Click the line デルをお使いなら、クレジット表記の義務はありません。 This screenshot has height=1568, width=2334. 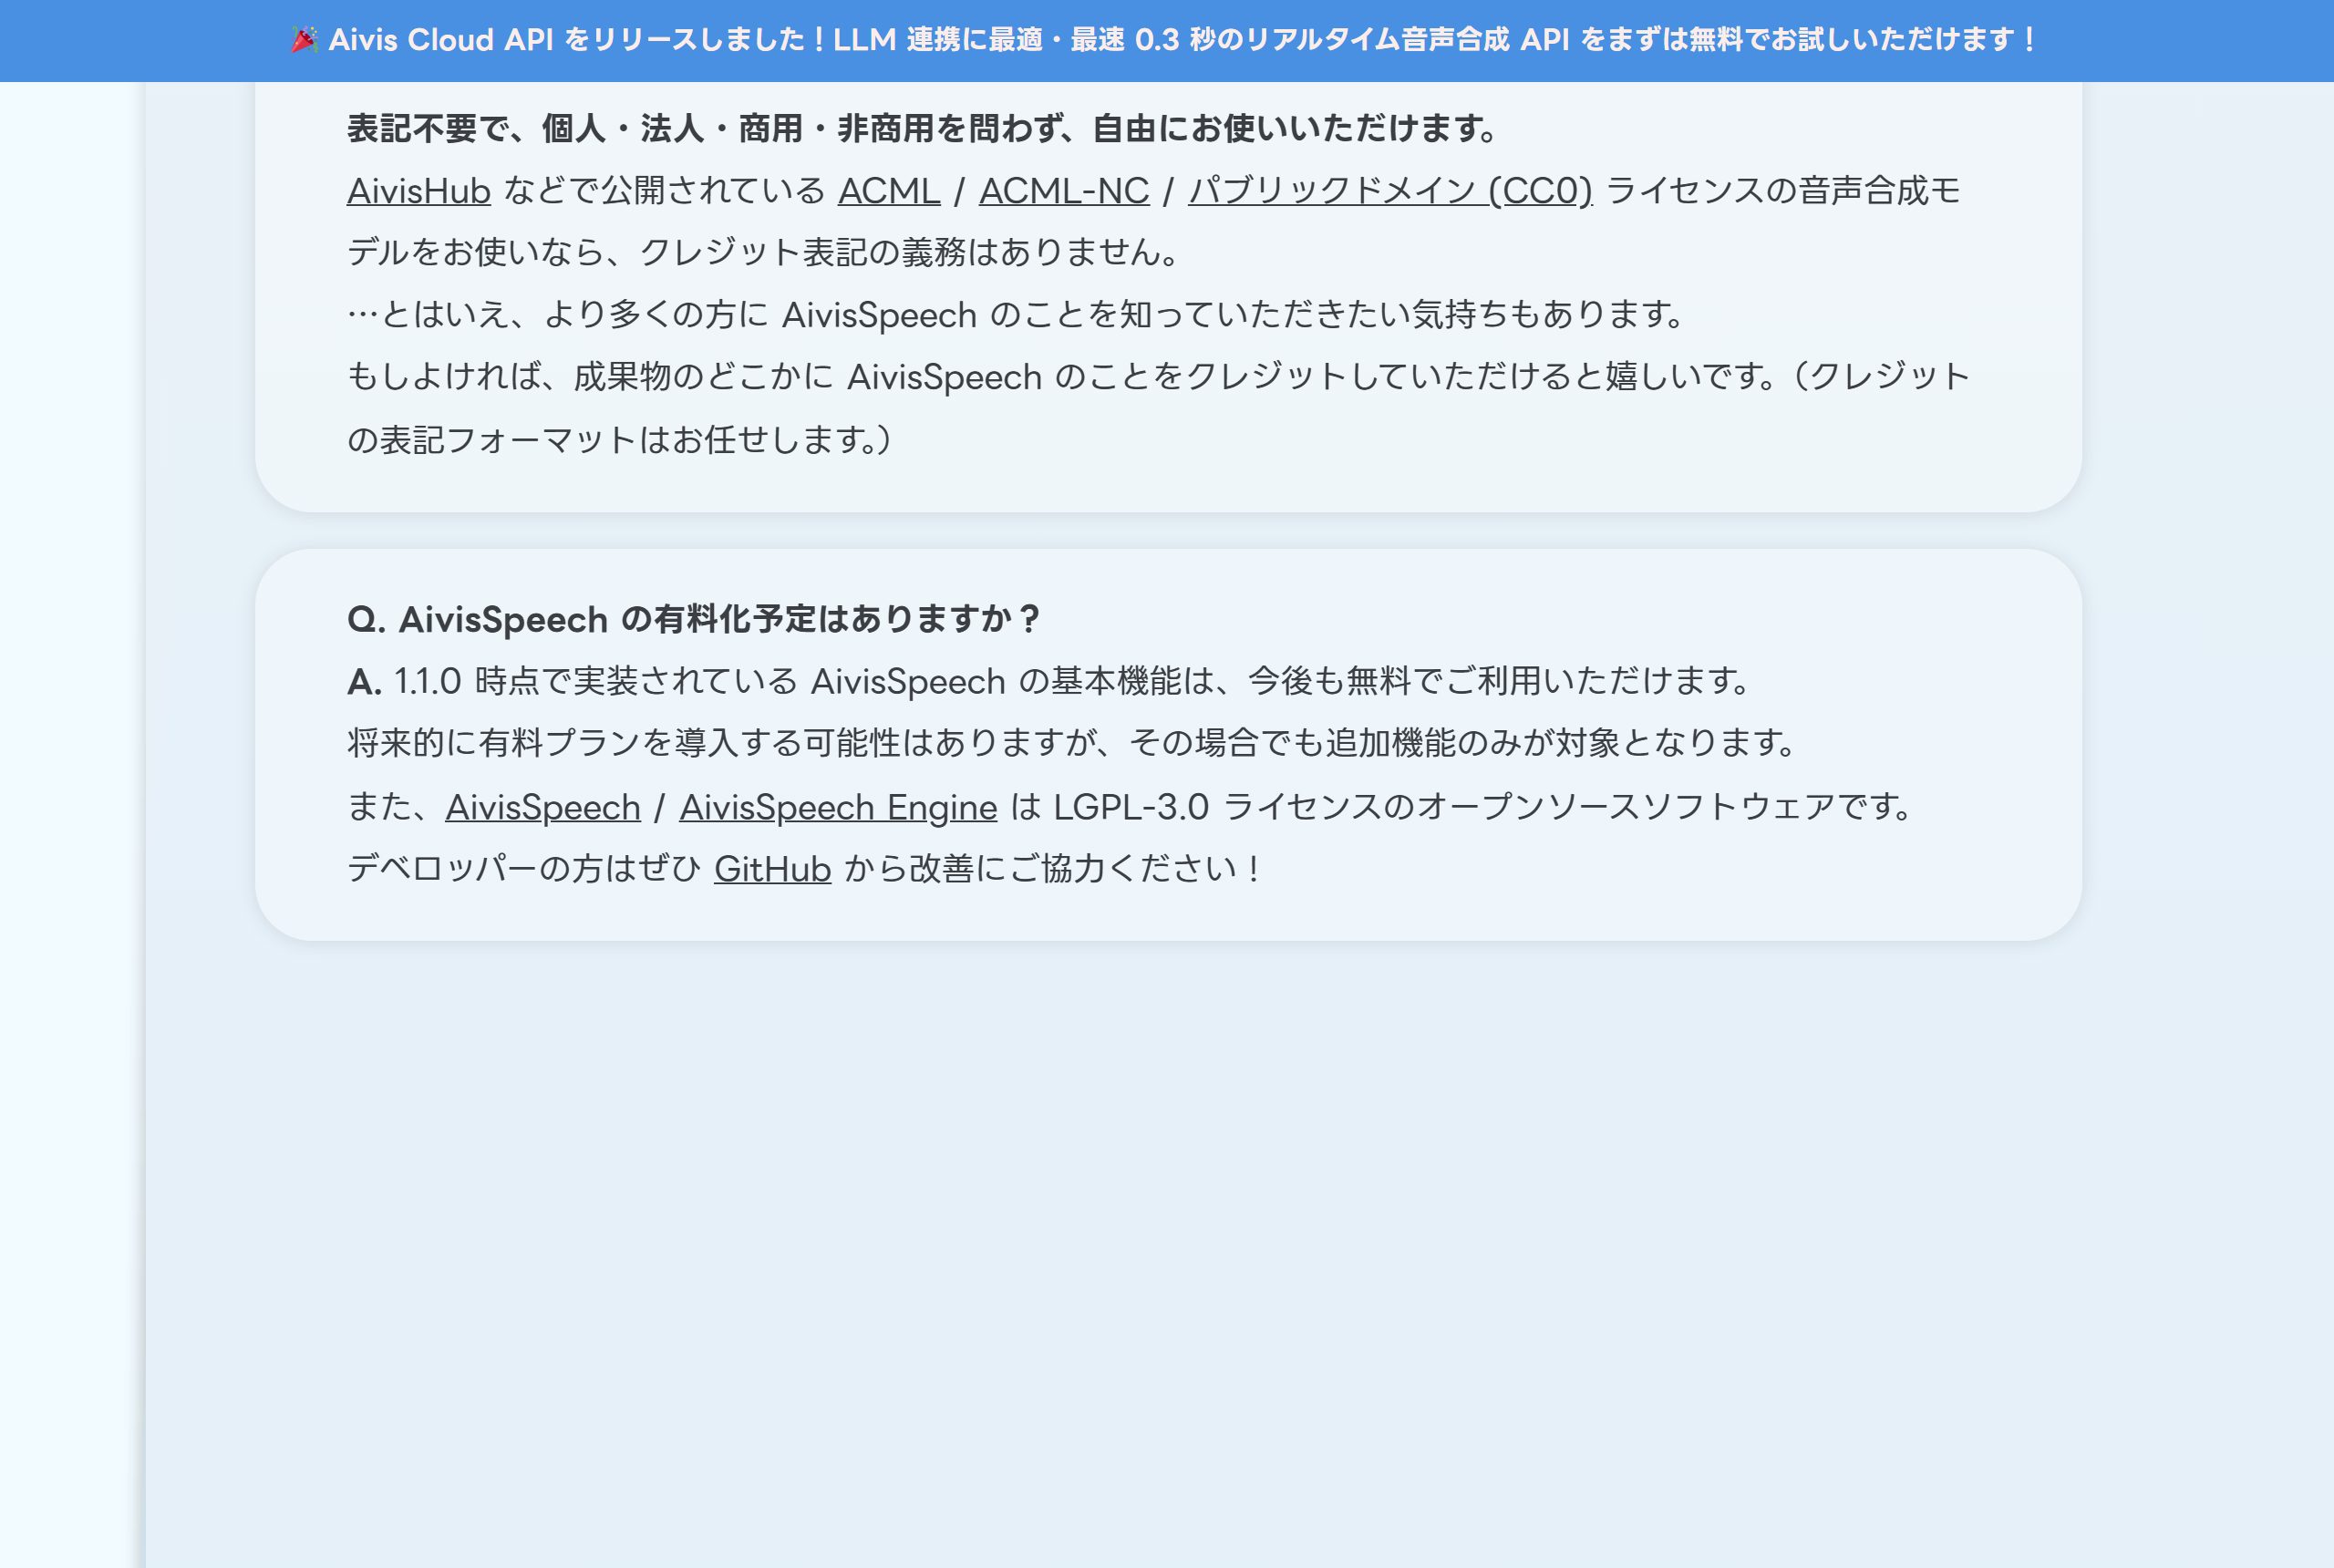[764, 252]
